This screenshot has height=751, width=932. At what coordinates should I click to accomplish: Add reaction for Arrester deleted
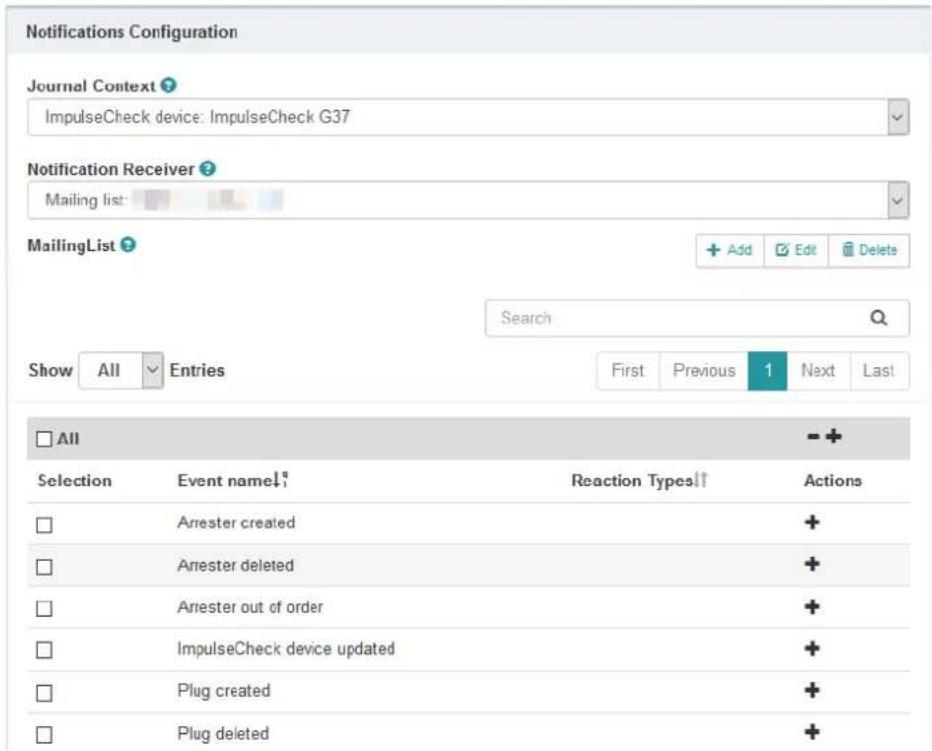point(812,564)
